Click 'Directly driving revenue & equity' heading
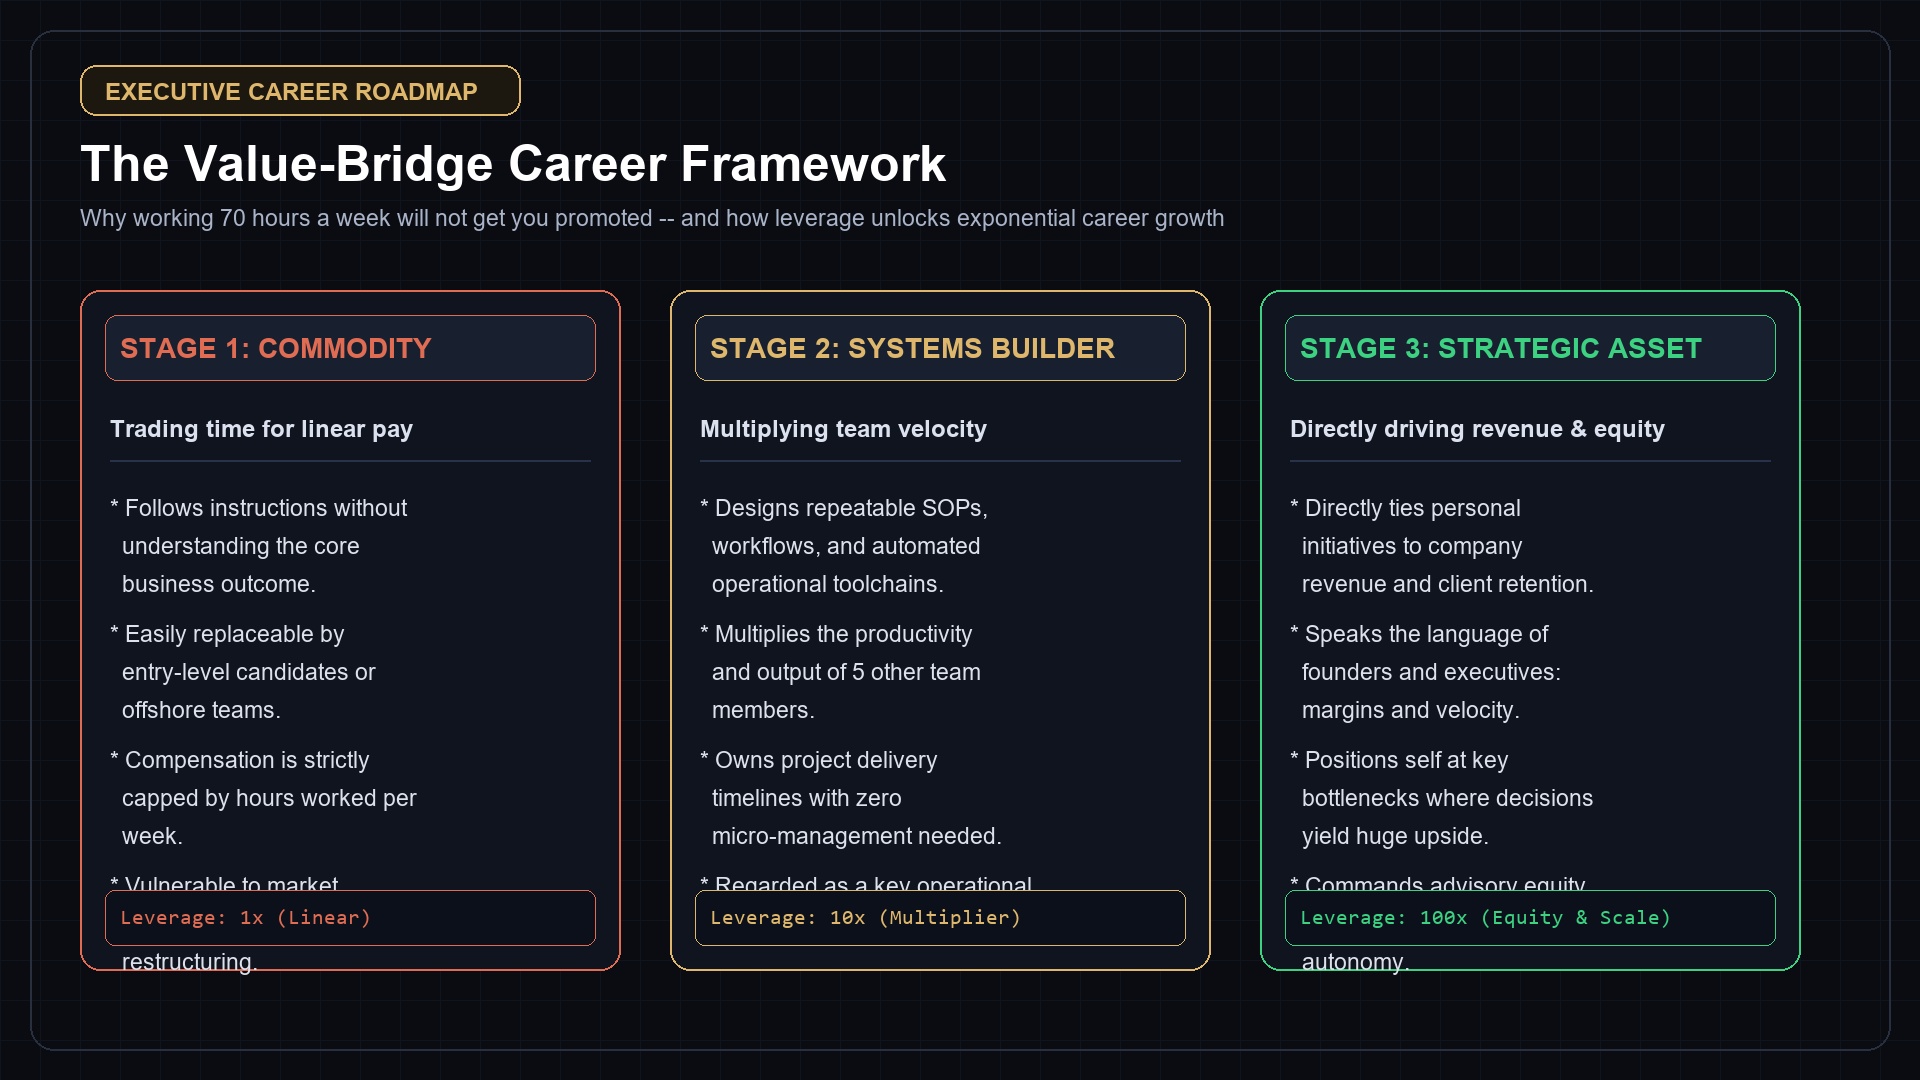 coord(1477,429)
